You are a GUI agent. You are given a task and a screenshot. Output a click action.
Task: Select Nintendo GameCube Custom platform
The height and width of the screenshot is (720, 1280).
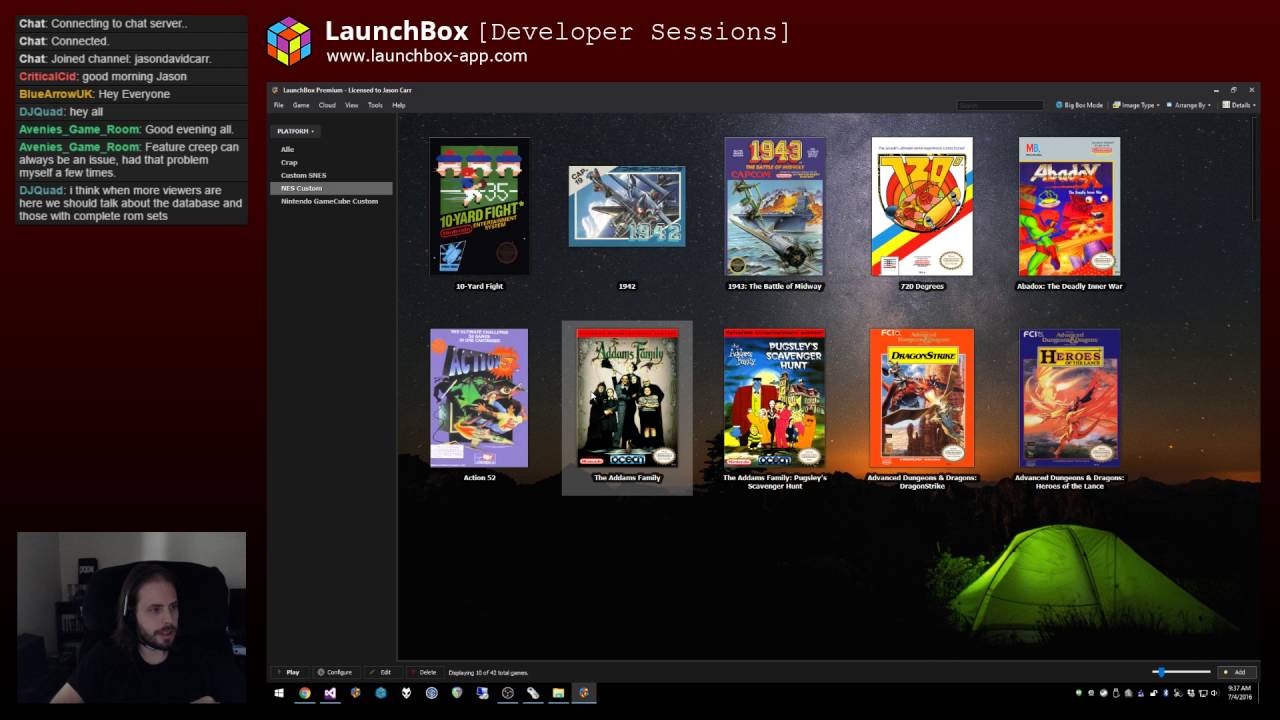pyautogui.click(x=329, y=201)
